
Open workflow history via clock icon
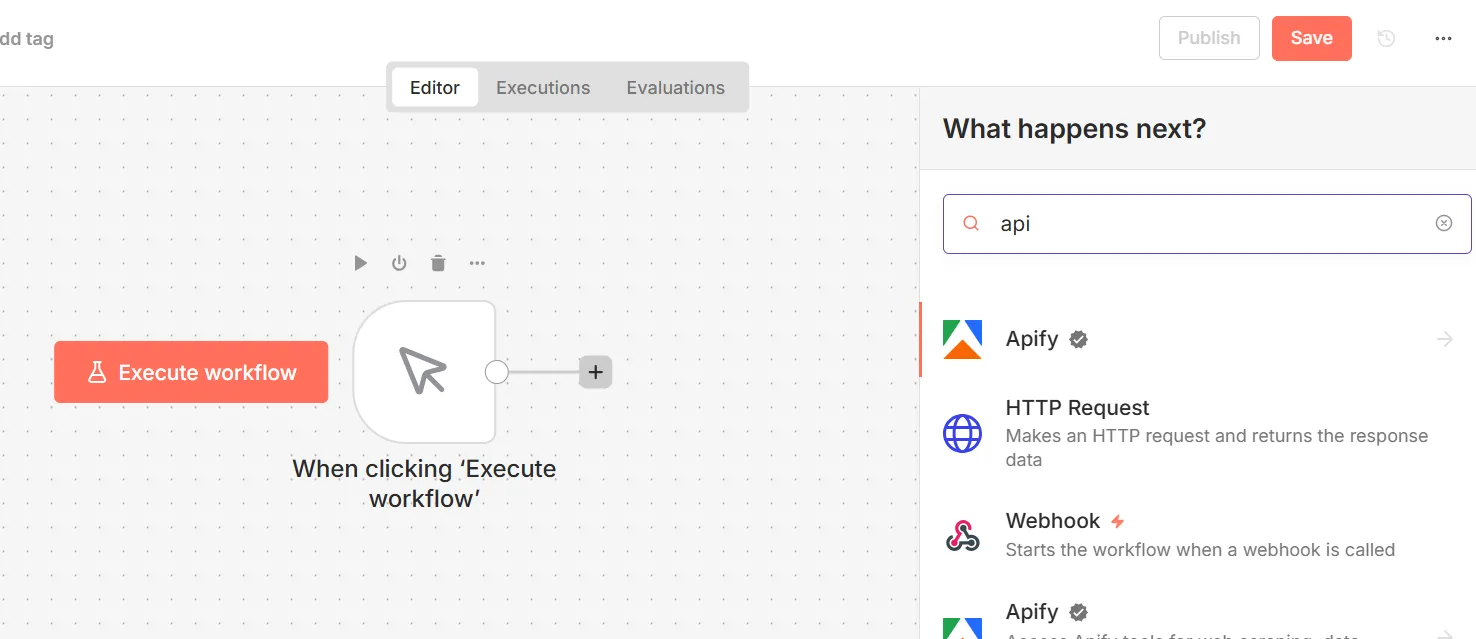click(x=1385, y=37)
